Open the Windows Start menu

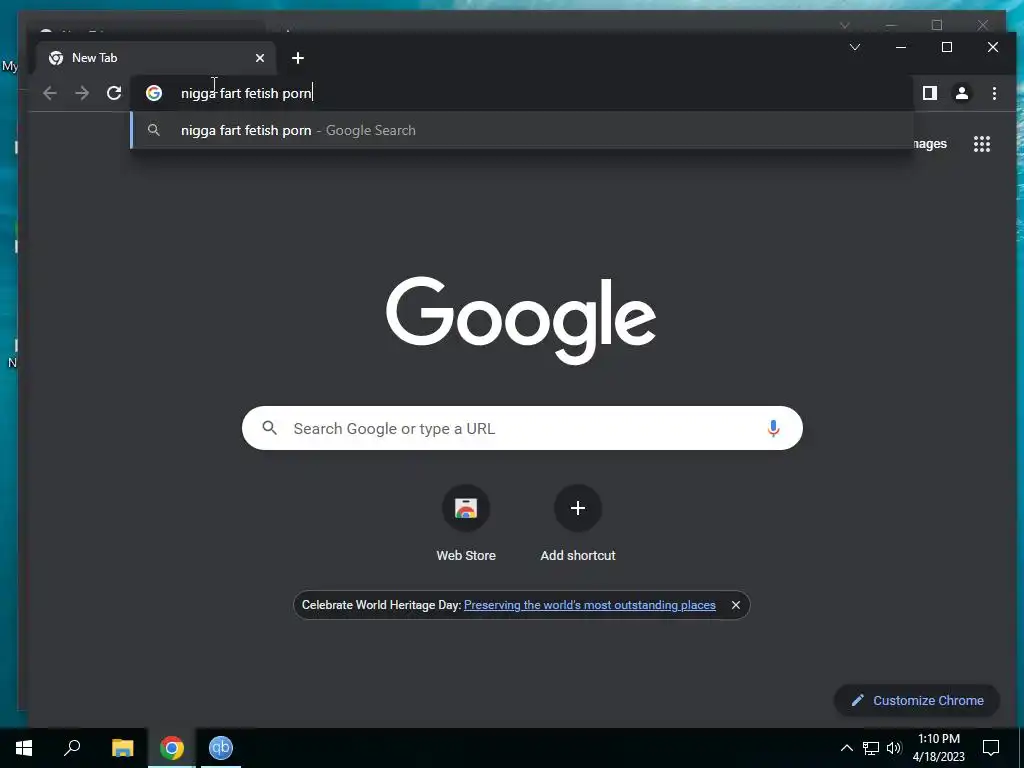(24, 748)
